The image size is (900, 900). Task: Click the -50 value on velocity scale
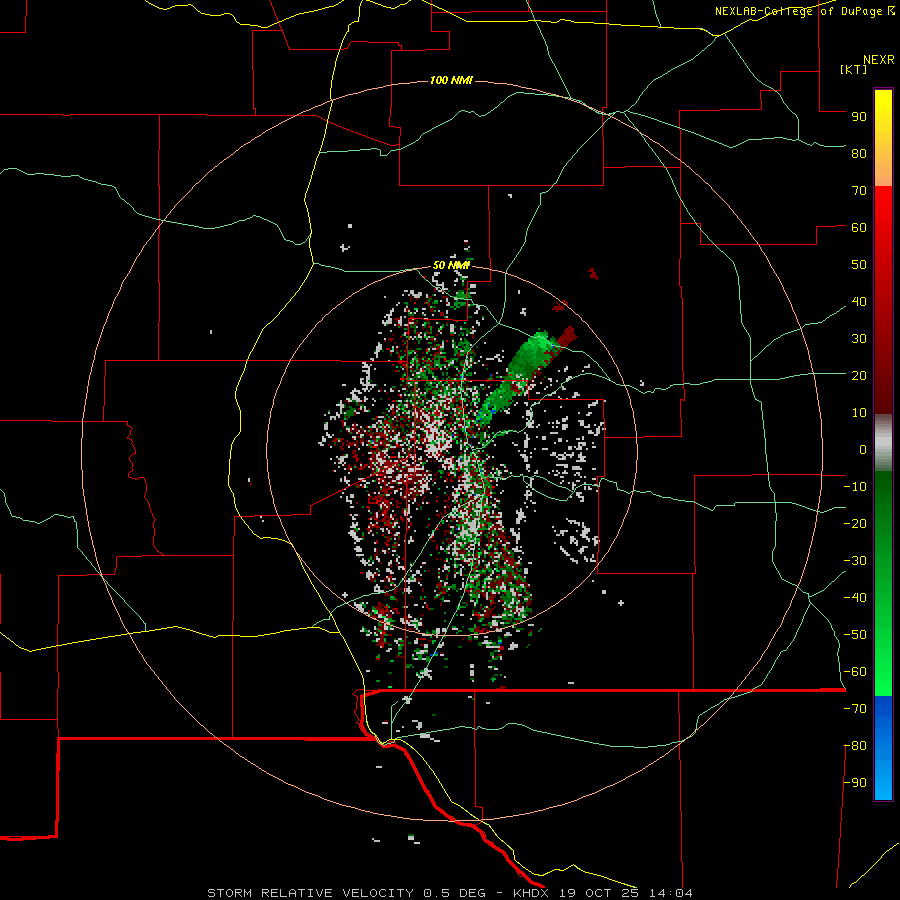(x=855, y=635)
